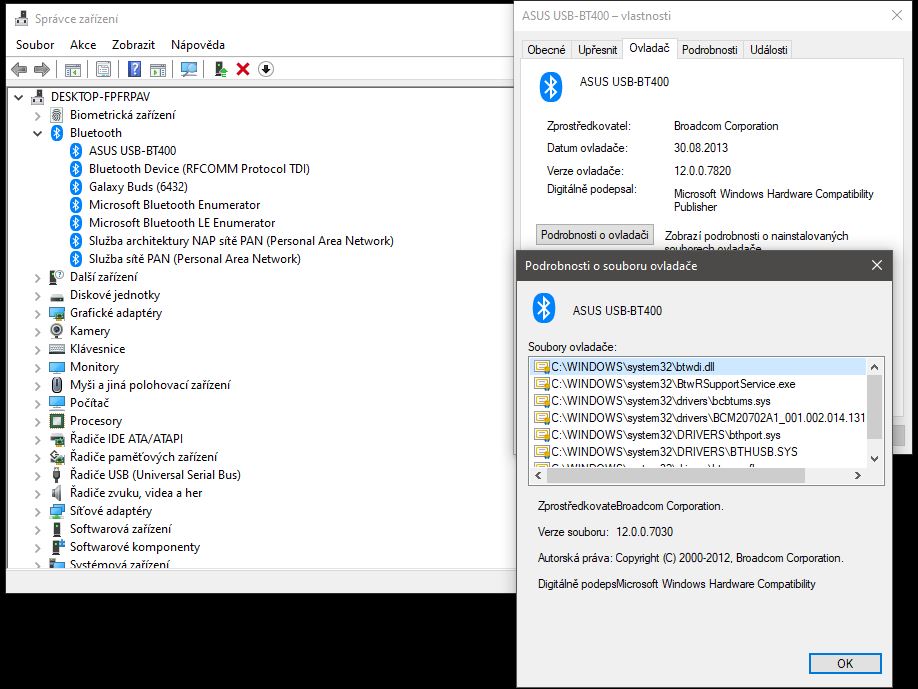Expand Biometrická zařízení category
Screen dimensions: 918x689
(x=37, y=116)
